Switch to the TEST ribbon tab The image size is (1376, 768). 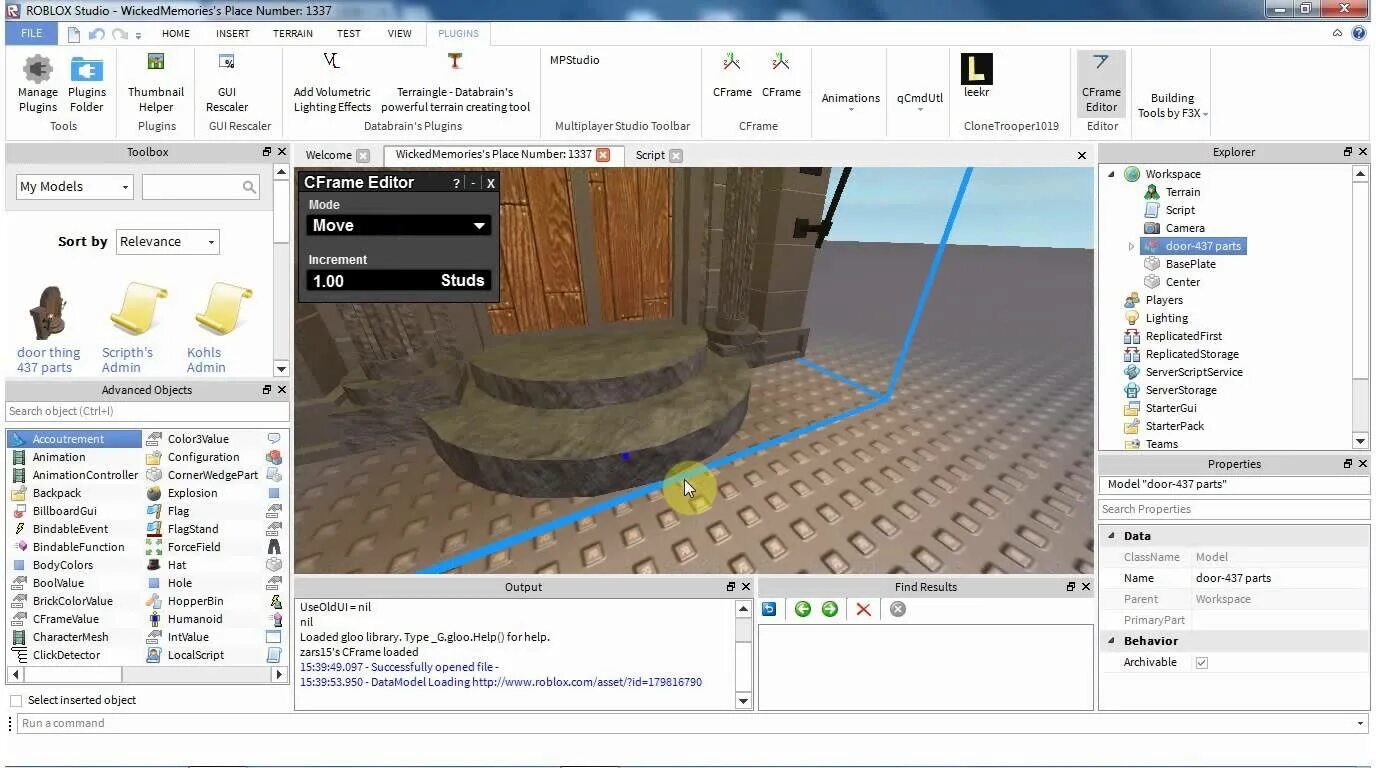(349, 33)
